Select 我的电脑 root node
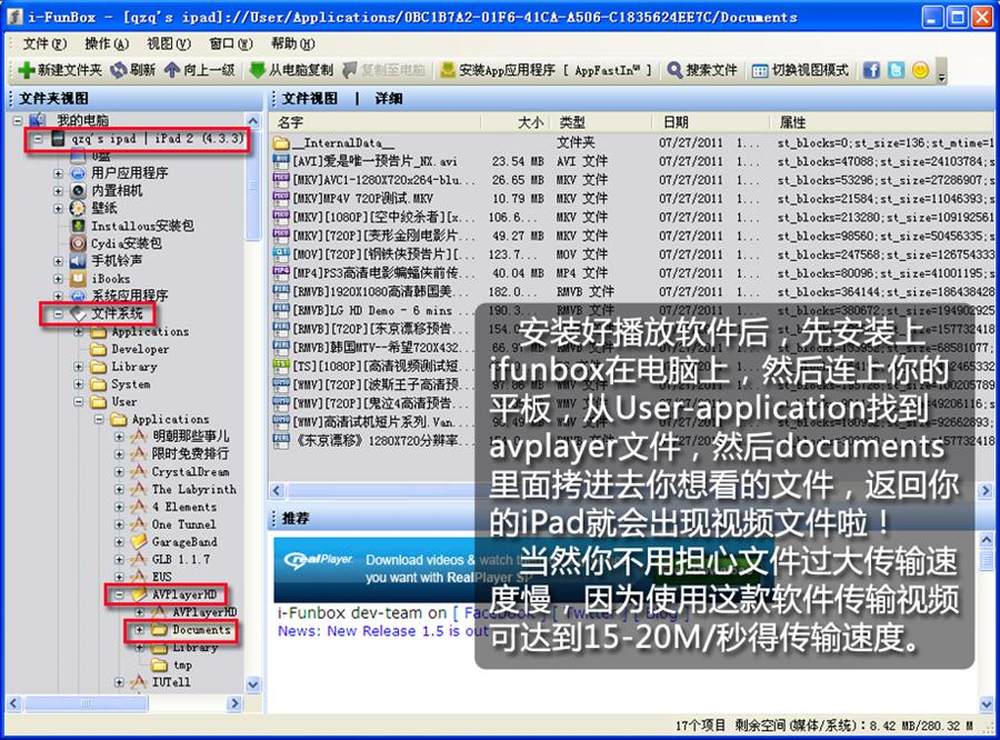1000x740 pixels. (82, 120)
